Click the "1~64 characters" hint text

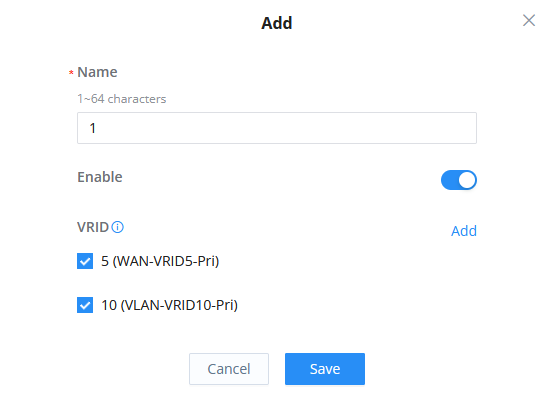(x=122, y=99)
